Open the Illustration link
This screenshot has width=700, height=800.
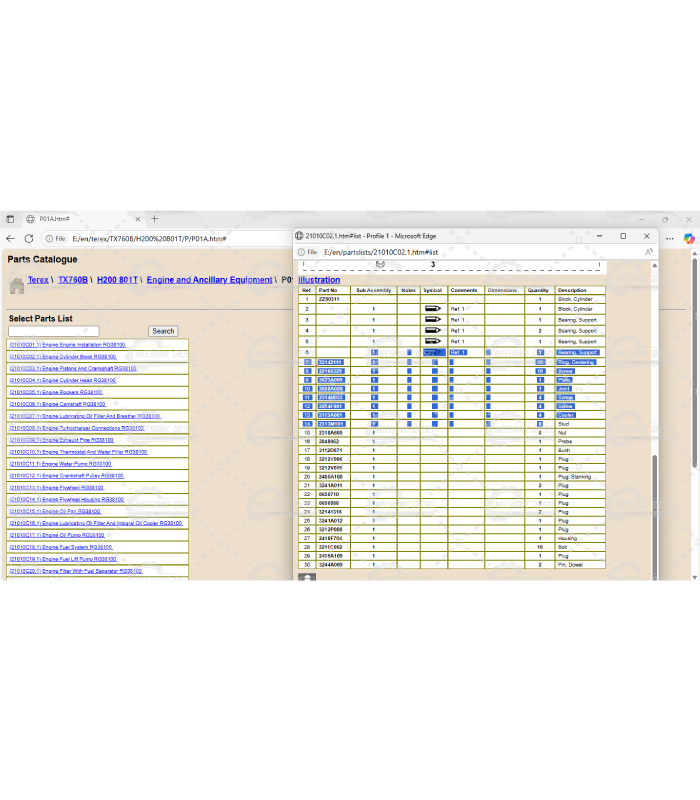pyautogui.click(x=319, y=280)
